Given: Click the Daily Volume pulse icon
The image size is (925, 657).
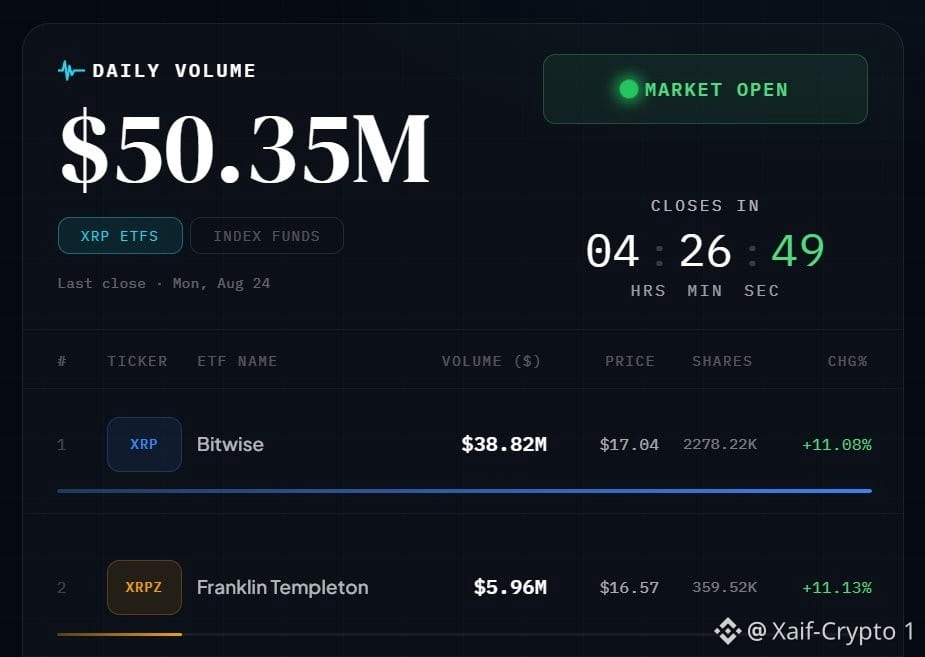Looking at the screenshot, I should click(71, 71).
